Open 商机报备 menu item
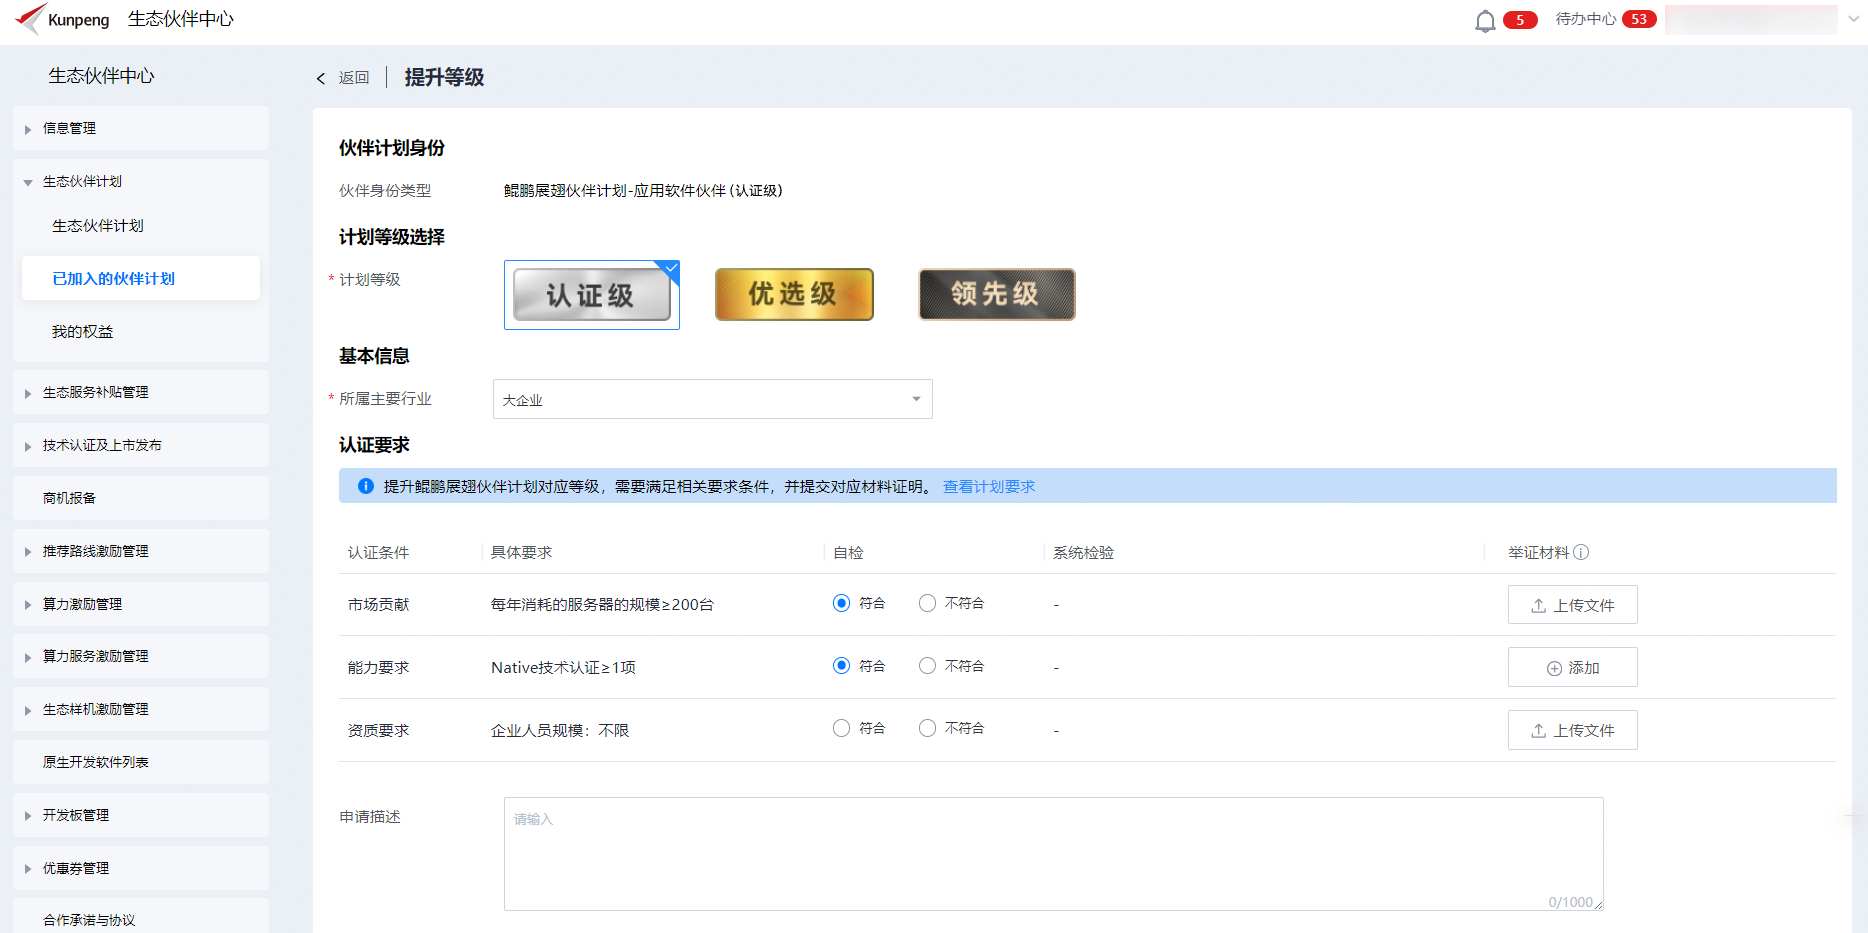1868x933 pixels. pyautogui.click(x=141, y=498)
